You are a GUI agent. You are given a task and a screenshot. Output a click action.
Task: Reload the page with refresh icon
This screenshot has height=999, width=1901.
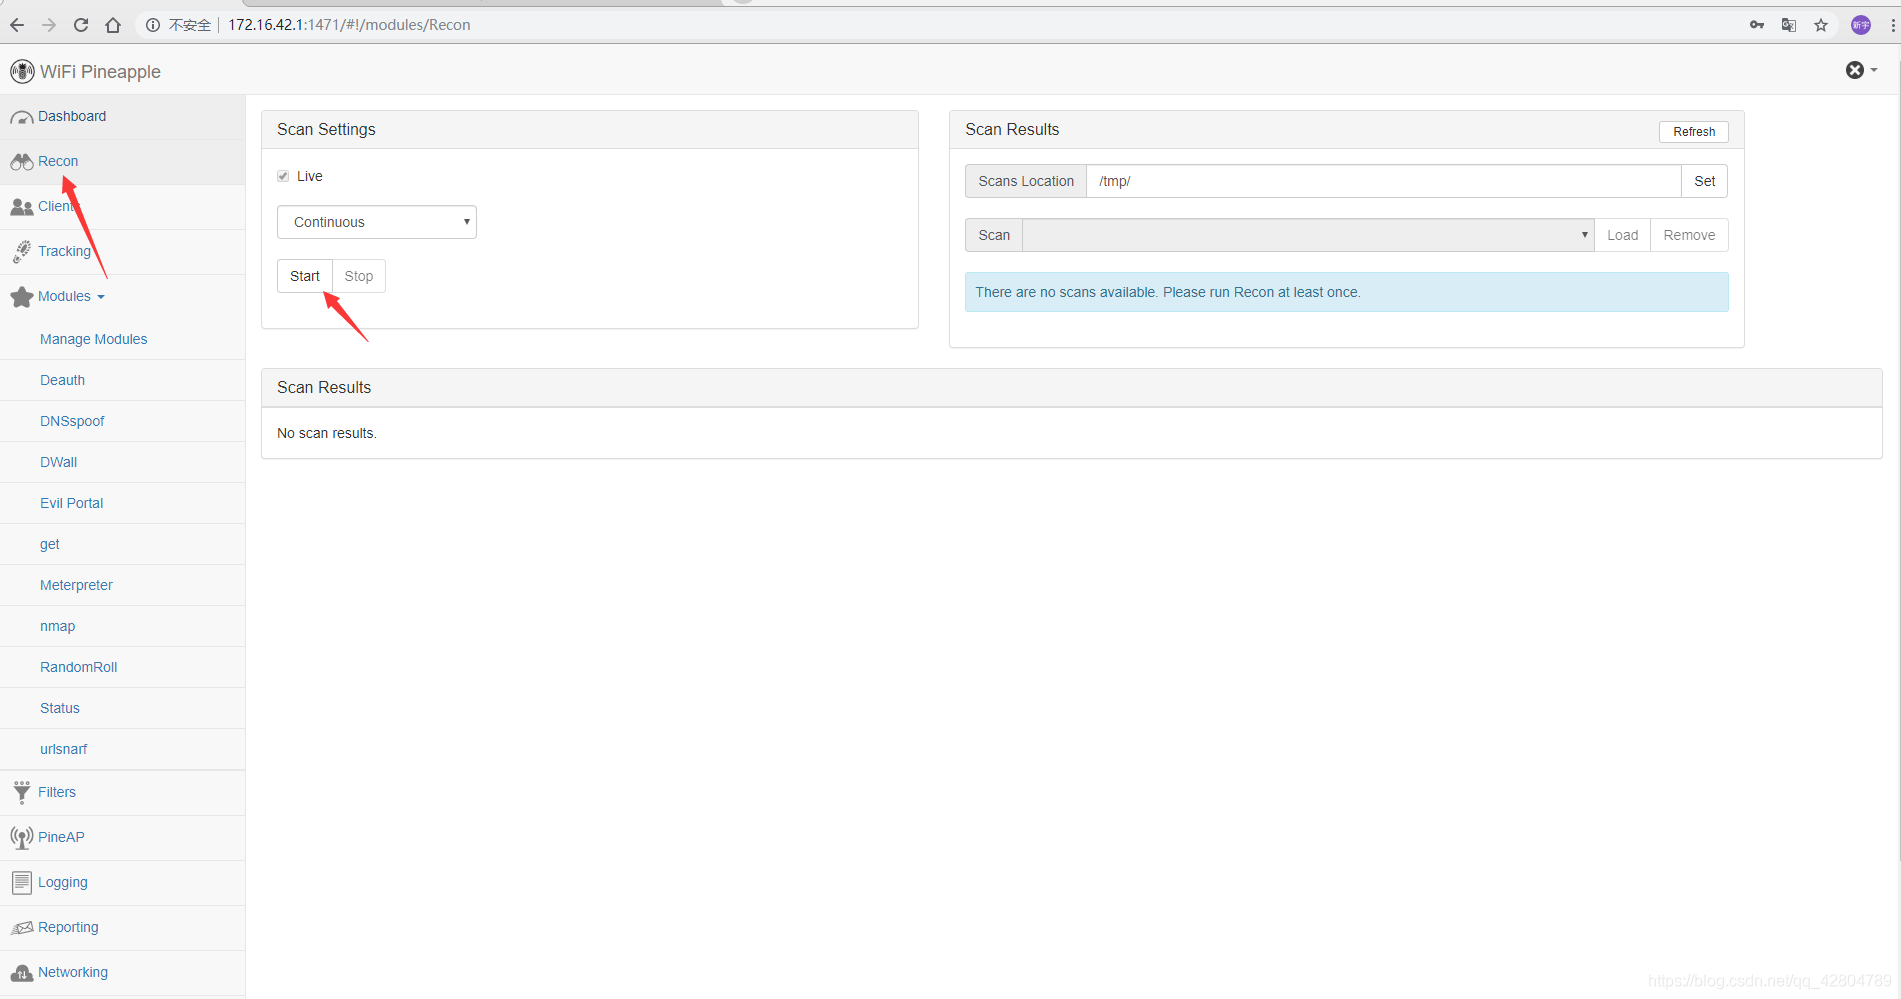(81, 25)
